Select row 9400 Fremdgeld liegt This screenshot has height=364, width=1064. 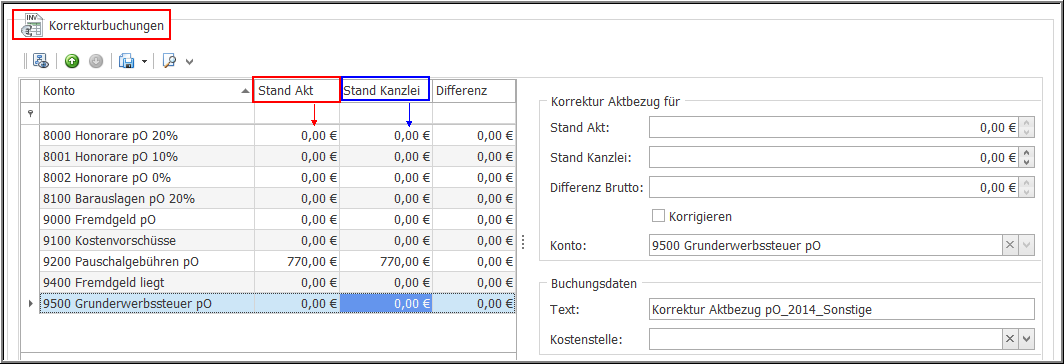278,283
